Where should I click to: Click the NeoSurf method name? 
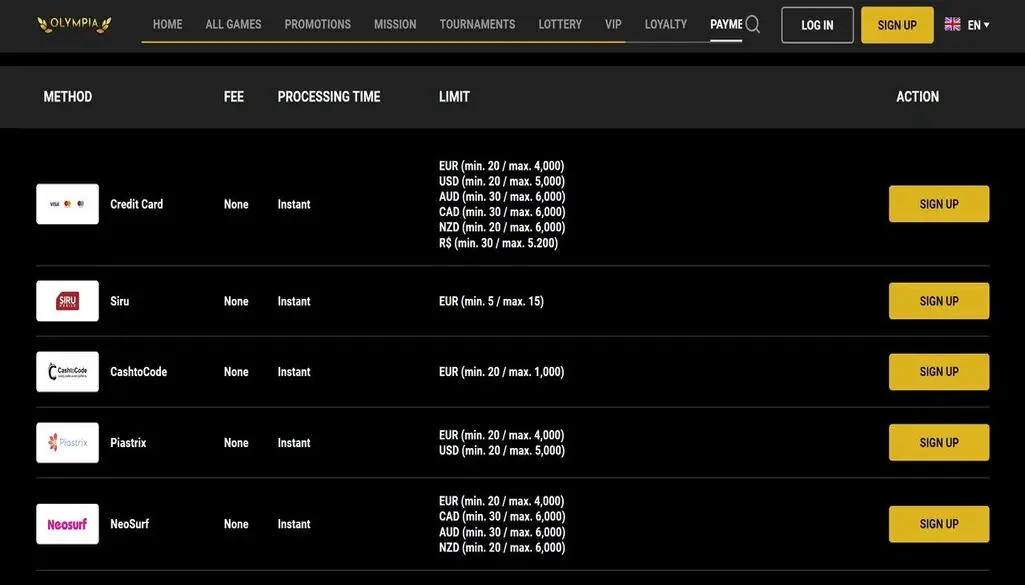click(x=129, y=524)
